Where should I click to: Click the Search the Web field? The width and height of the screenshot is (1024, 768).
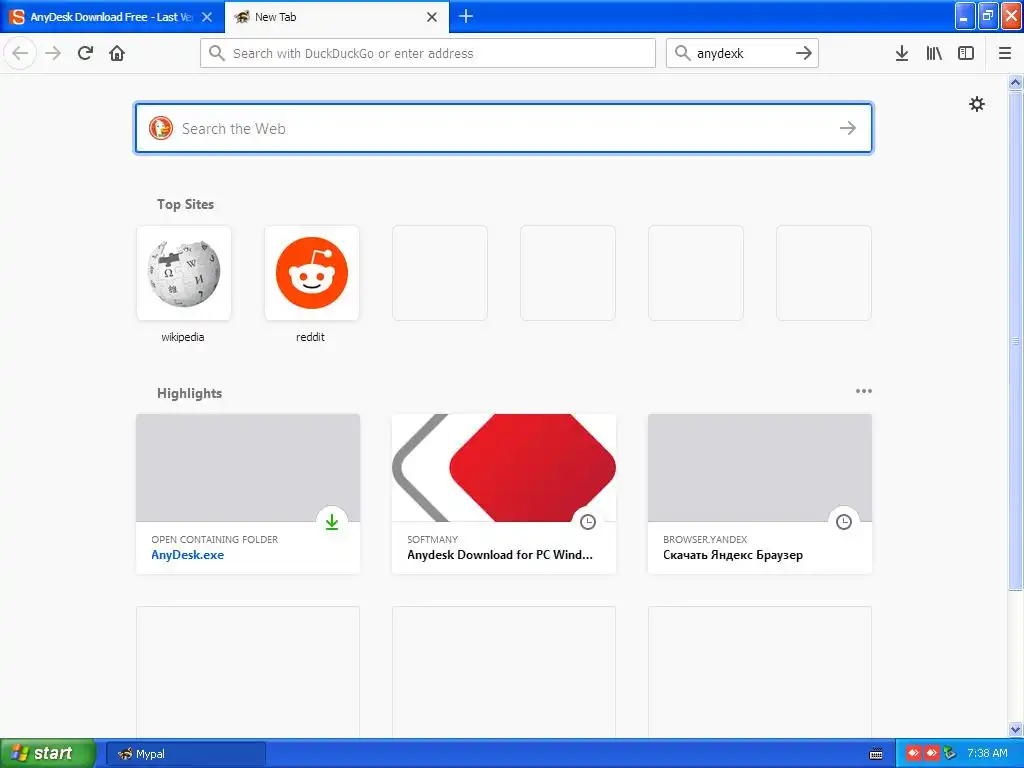tap(504, 128)
